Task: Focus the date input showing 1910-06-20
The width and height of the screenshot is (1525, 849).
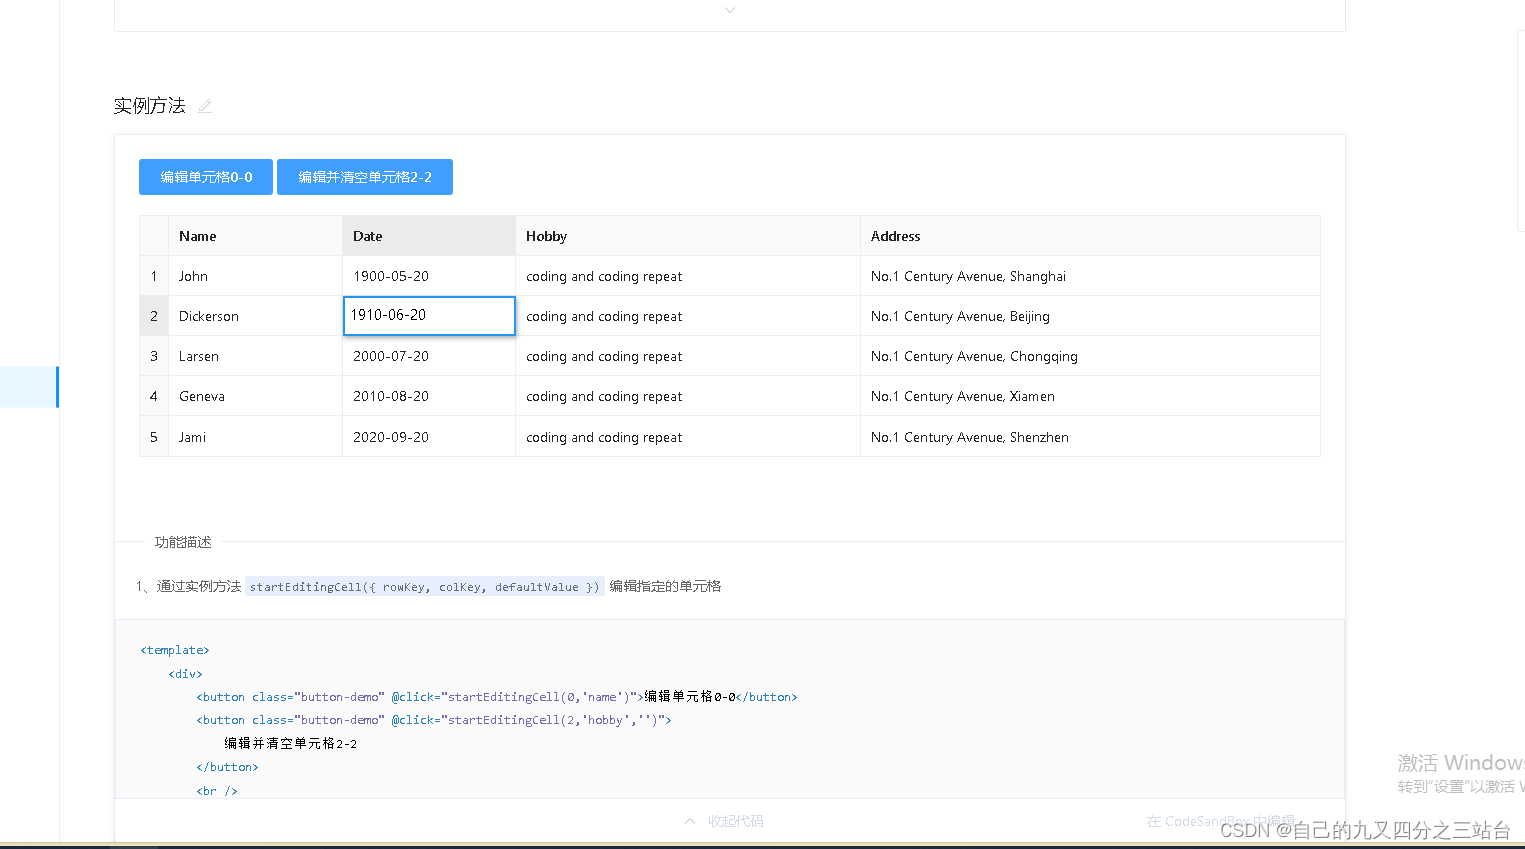Action: tap(429, 315)
